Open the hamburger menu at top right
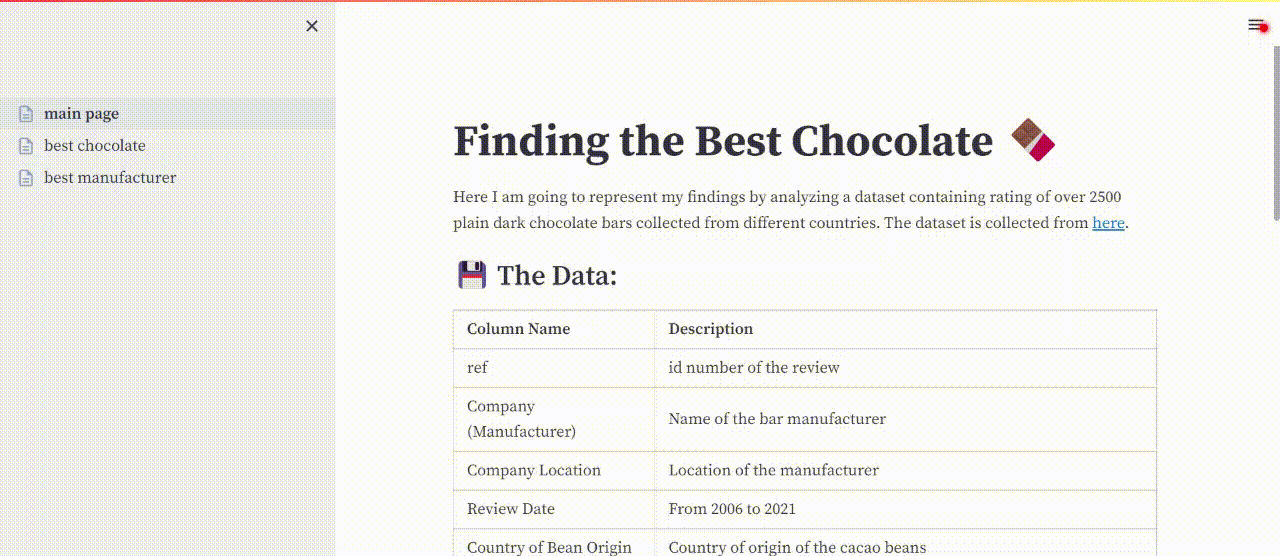The width and height of the screenshot is (1280, 556). point(1256,25)
